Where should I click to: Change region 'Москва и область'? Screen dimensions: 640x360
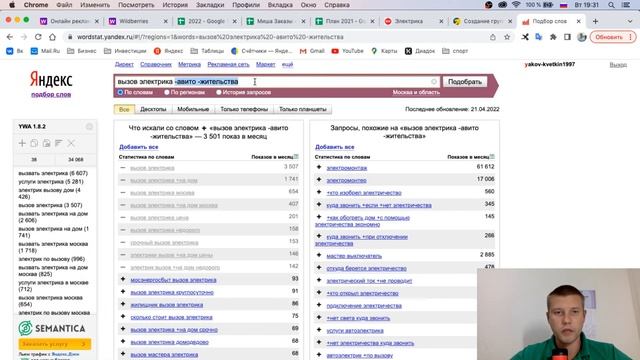[416, 92]
